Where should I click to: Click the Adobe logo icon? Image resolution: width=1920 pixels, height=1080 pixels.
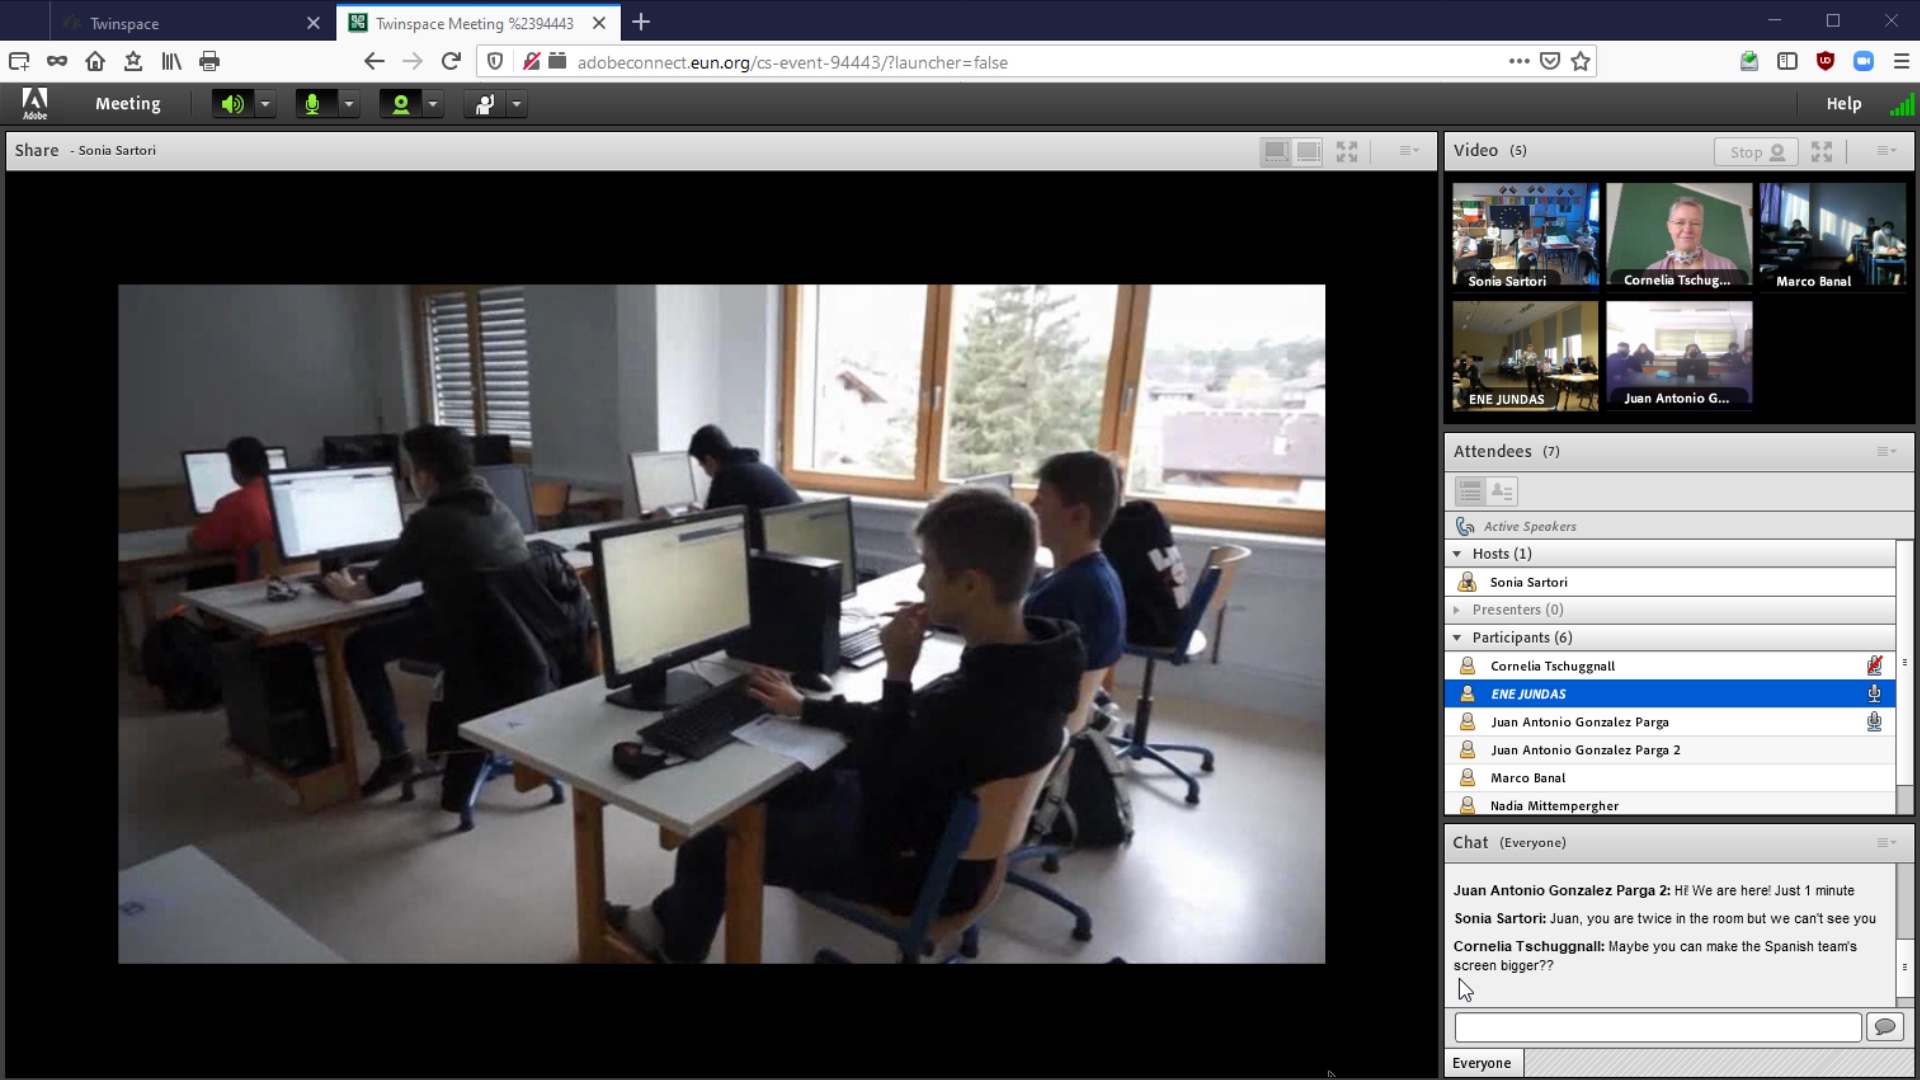pos(35,103)
